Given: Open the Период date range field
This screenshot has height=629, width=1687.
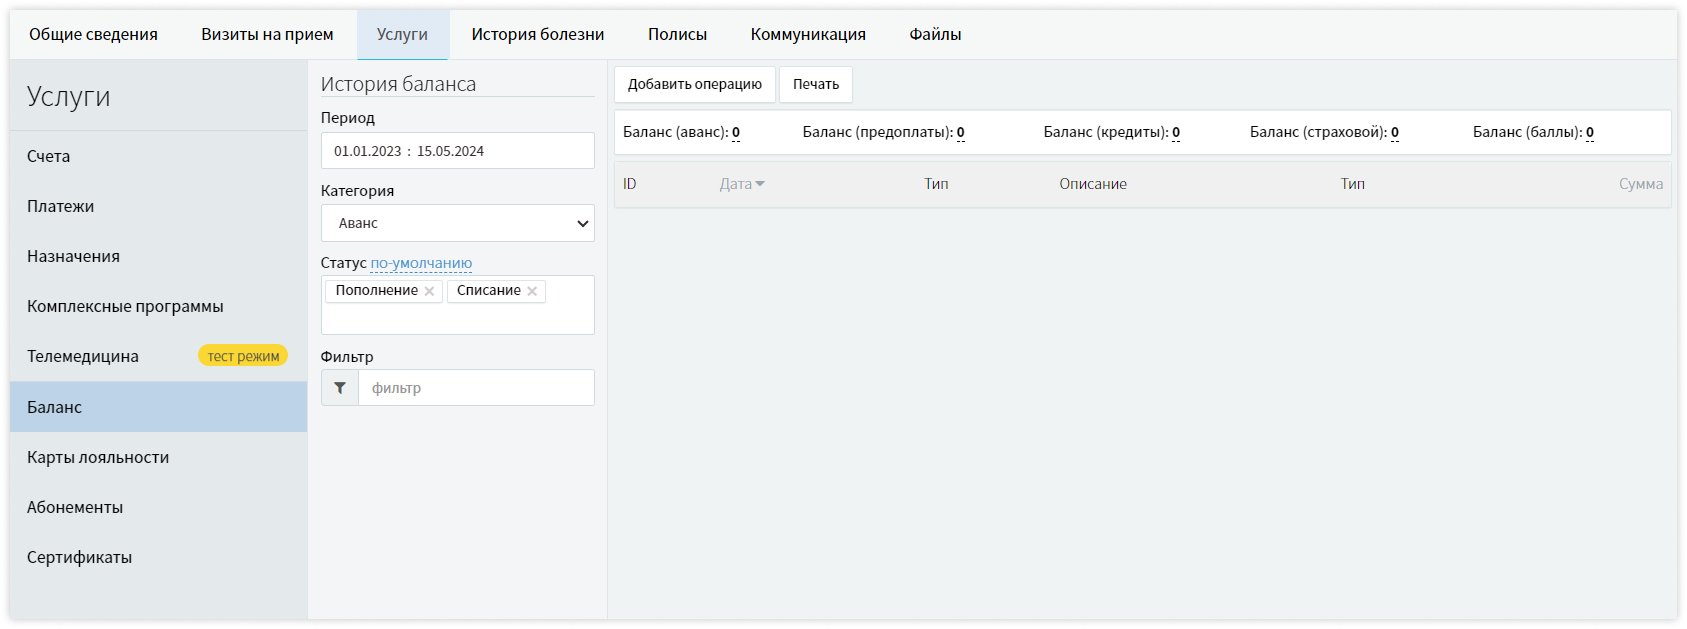Looking at the screenshot, I should pos(457,151).
